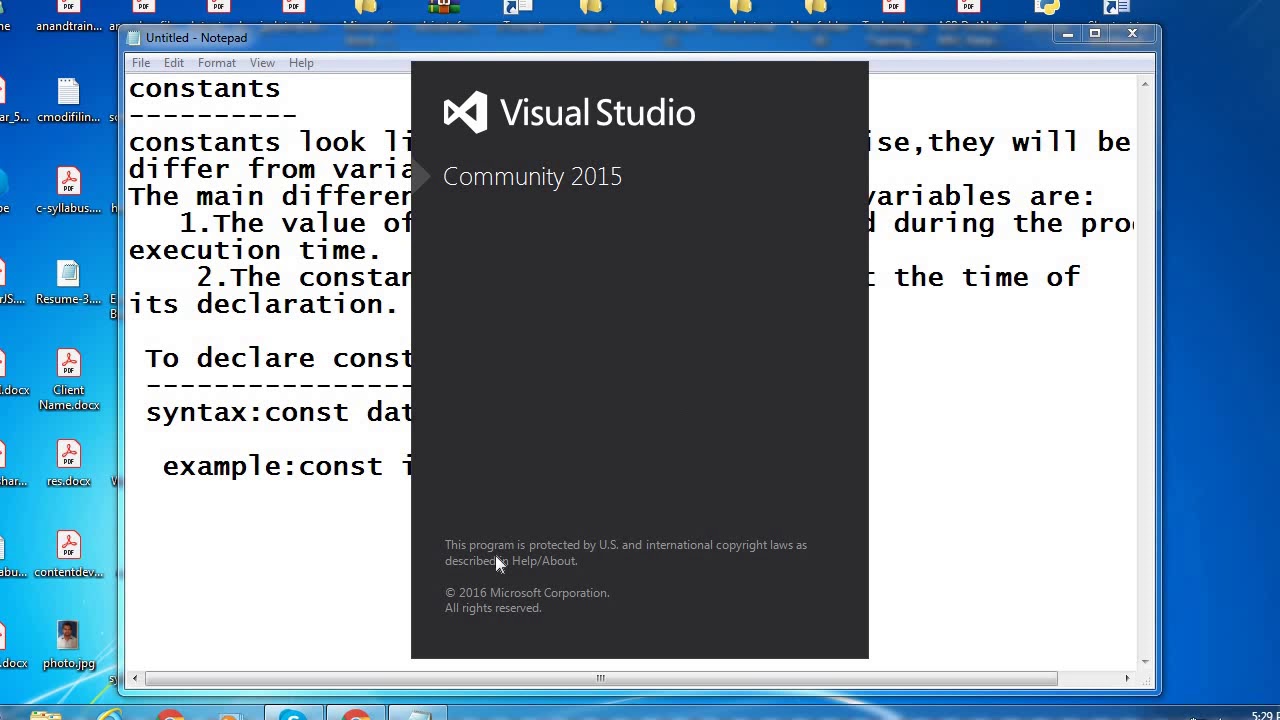The width and height of the screenshot is (1280, 720).
Task: Select the photo.jpg desktop thumbnail
Action: [x=69, y=646]
